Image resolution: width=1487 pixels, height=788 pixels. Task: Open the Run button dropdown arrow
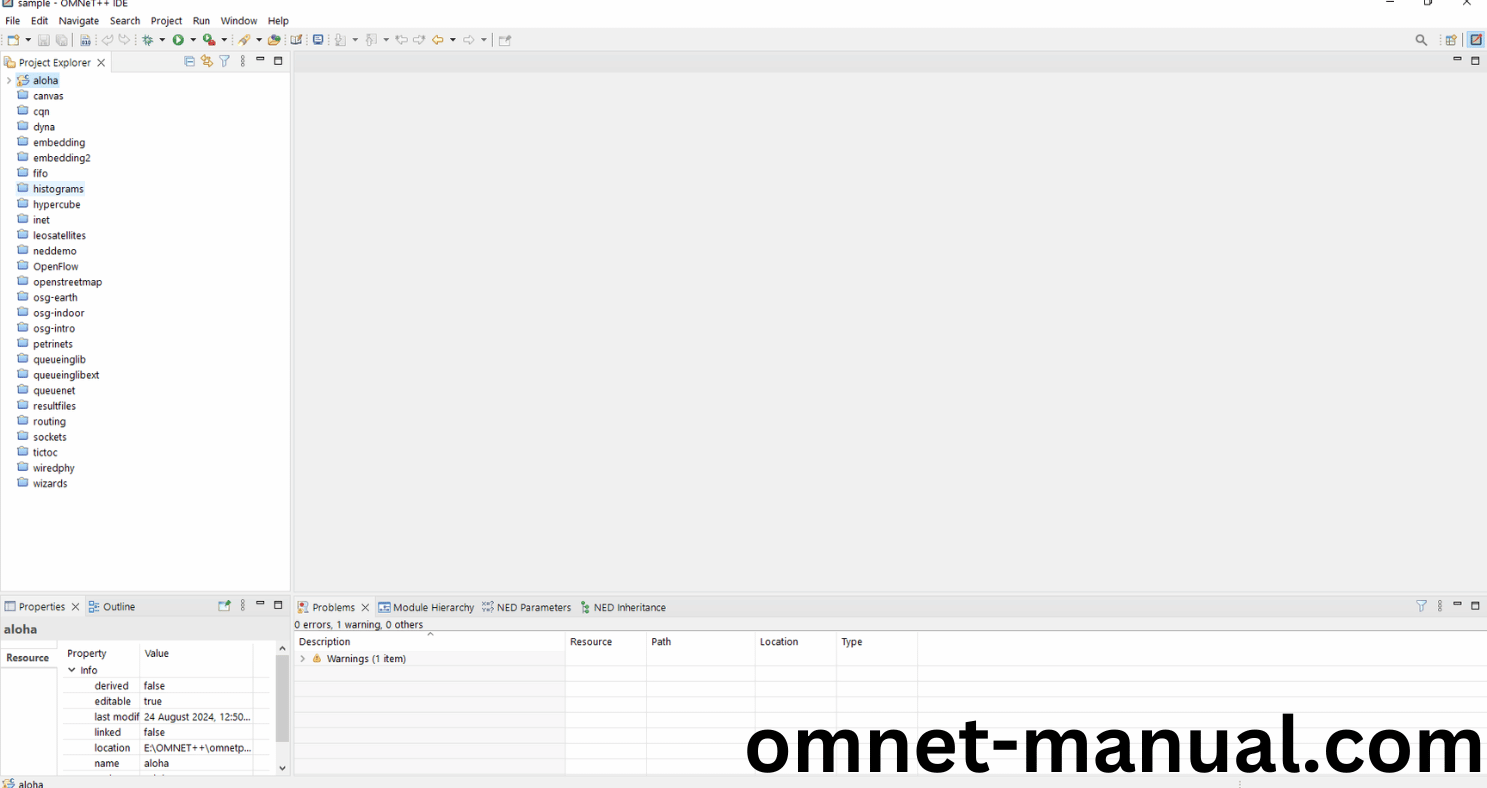click(x=193, y=40)
